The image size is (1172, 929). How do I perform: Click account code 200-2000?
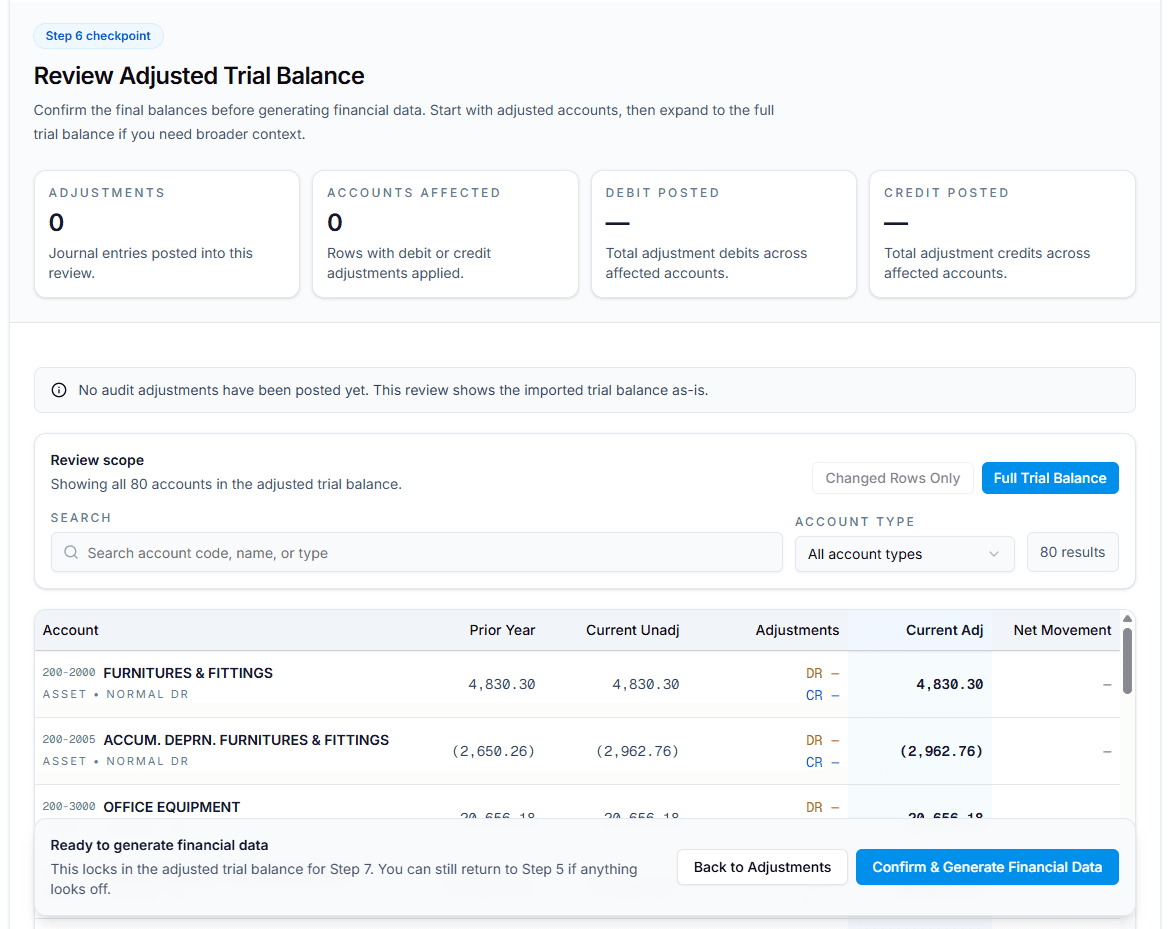click(69, 673)
